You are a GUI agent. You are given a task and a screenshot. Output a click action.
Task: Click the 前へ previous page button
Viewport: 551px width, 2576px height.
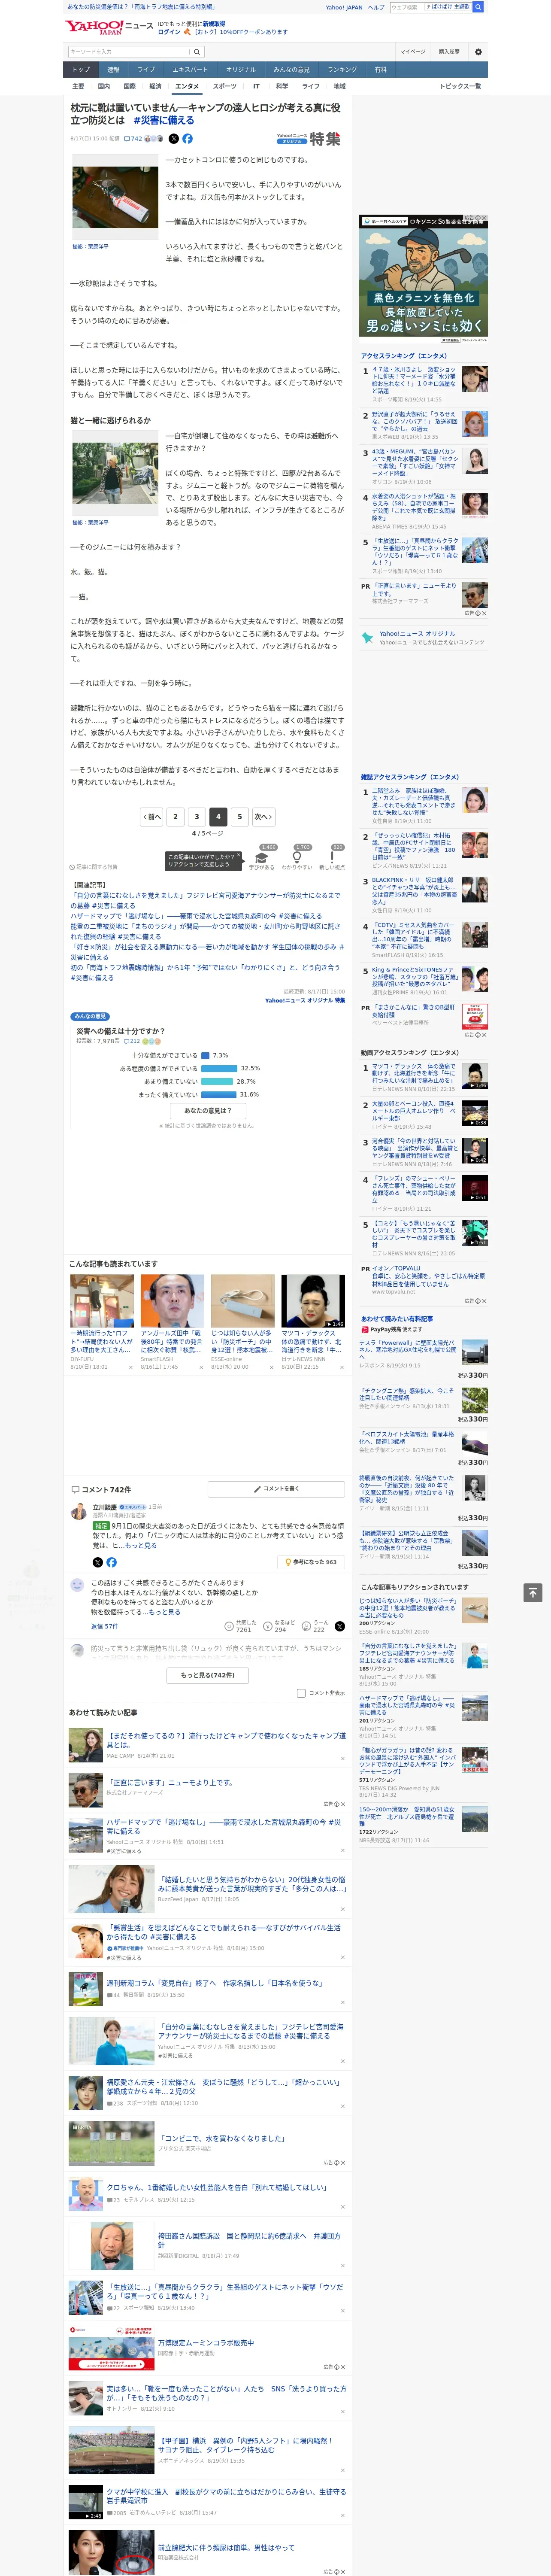(x=152, y=816)
